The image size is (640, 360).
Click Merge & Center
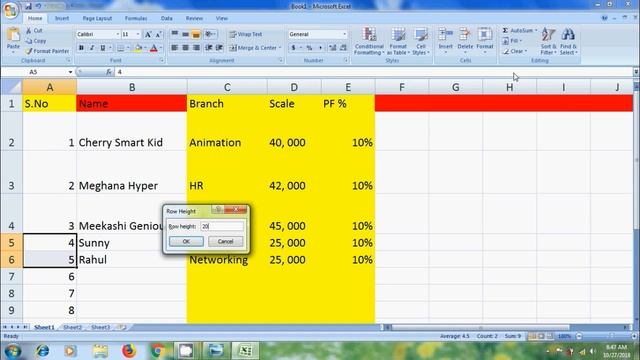coord(255,48)
